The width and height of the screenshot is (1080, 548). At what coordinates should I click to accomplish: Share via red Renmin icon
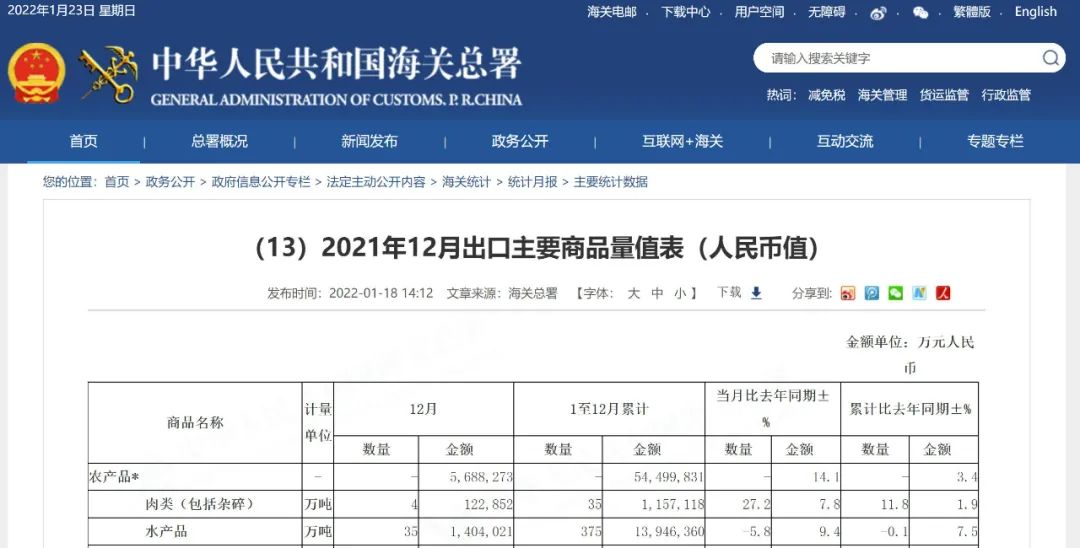coord(942,293)
